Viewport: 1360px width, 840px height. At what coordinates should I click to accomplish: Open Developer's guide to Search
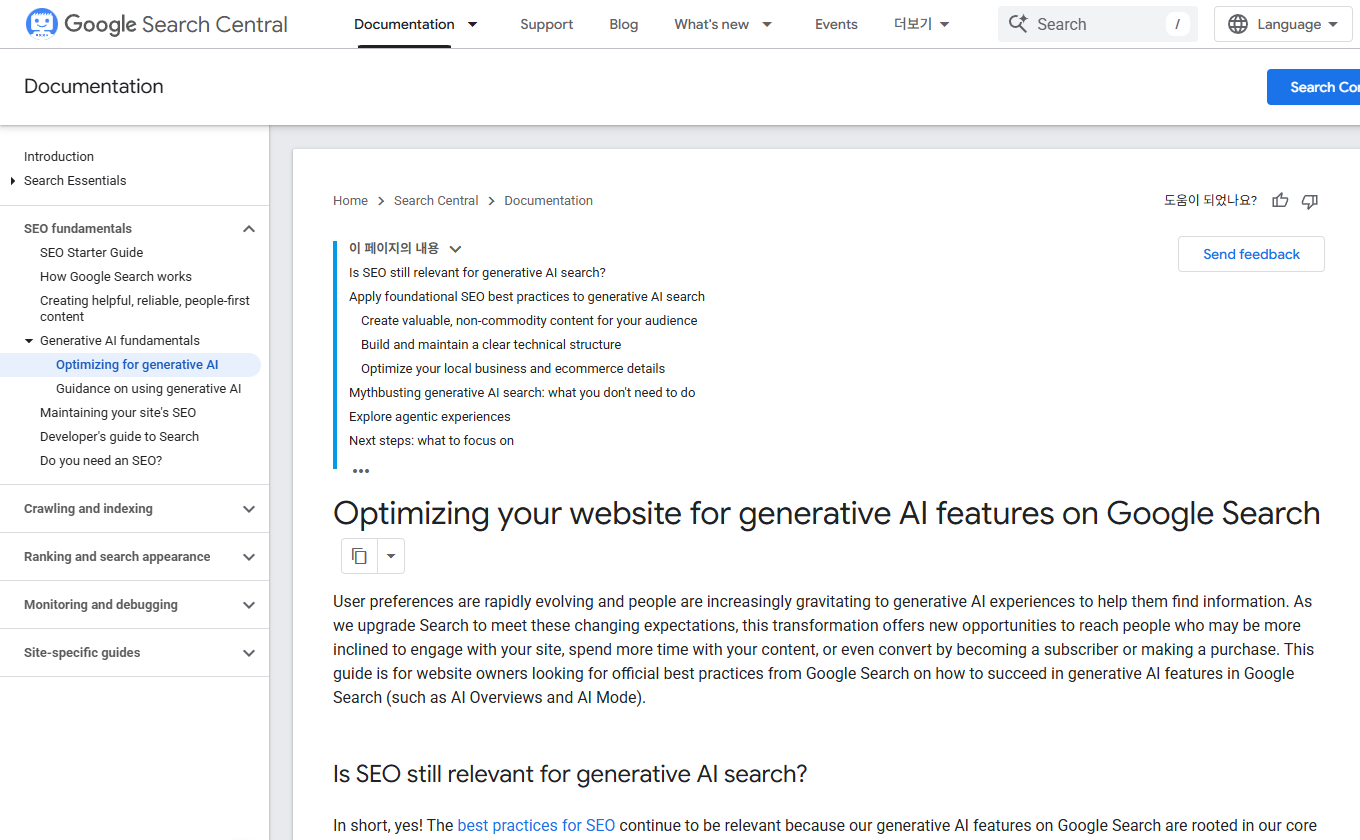pos(119,437)
